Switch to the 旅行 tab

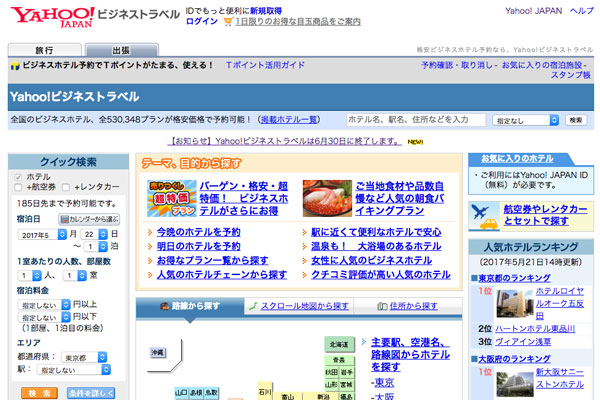coord(44,50)
